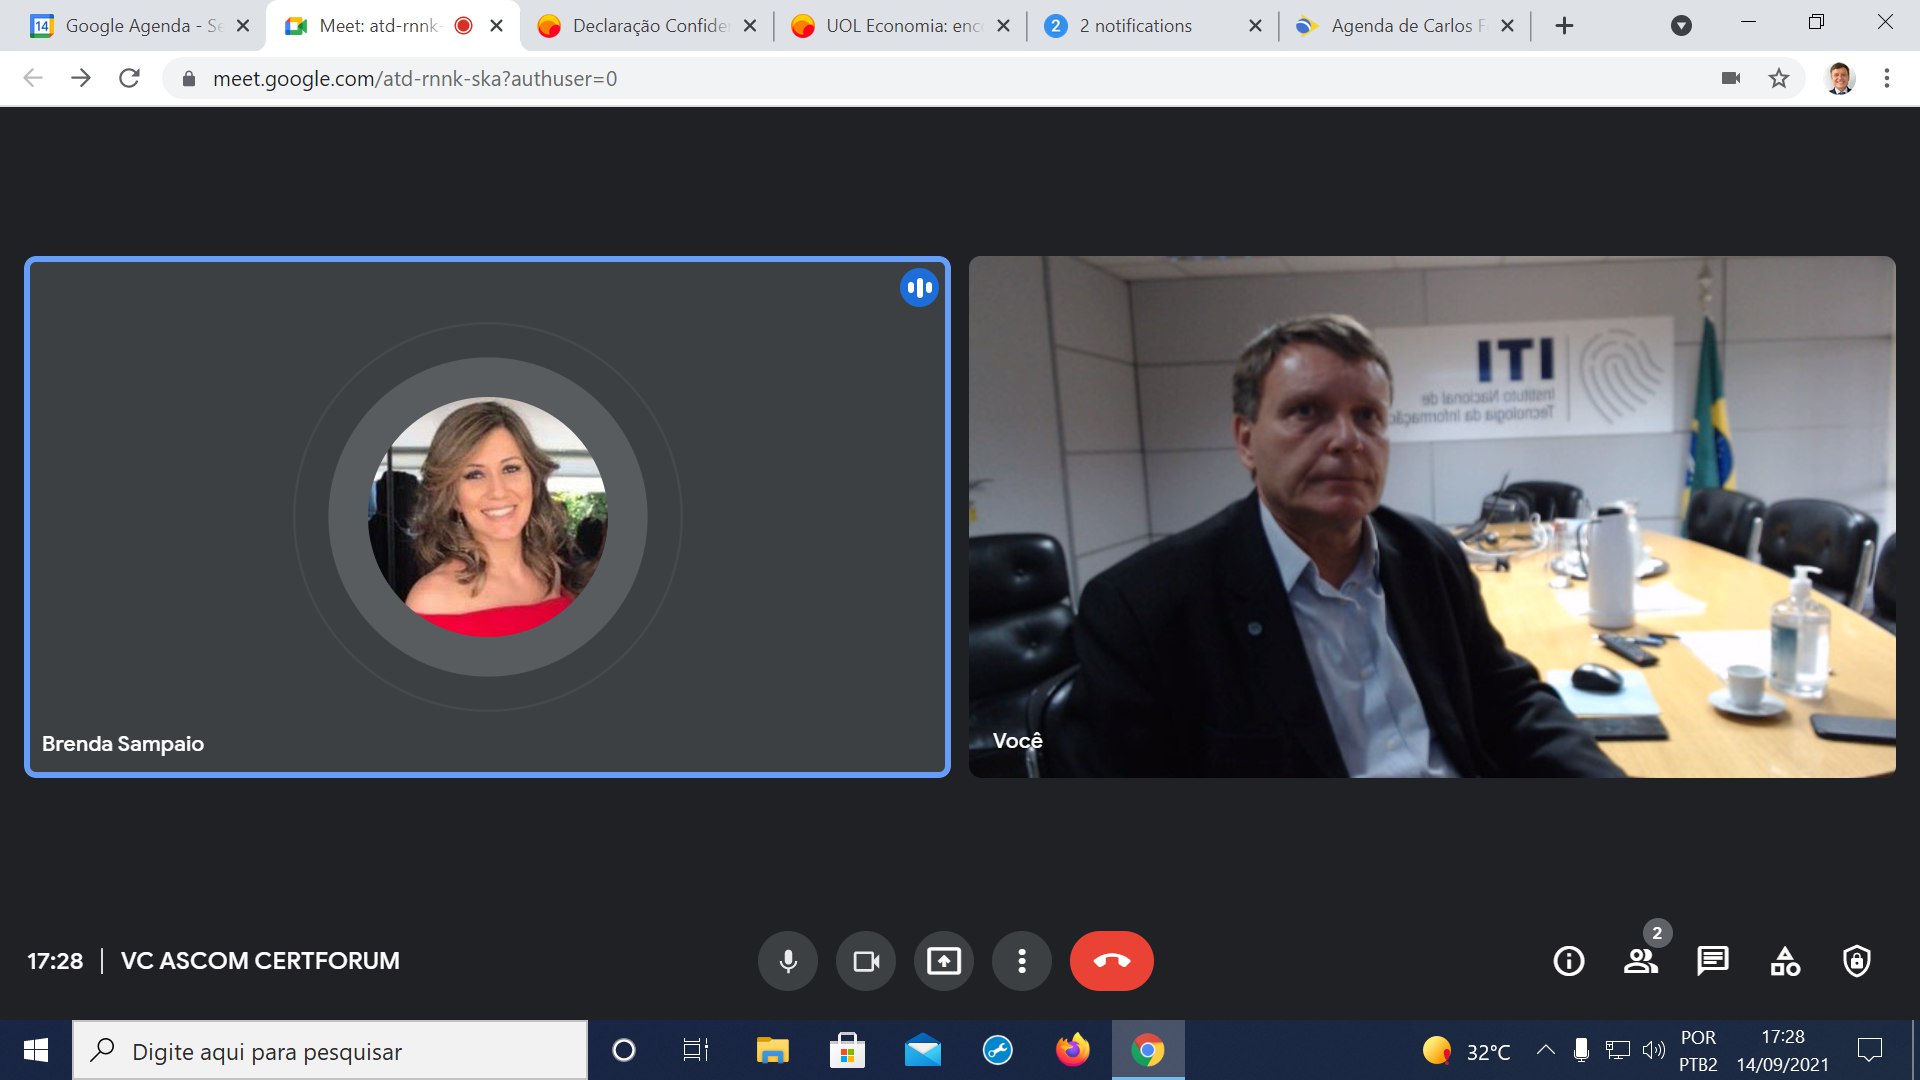
Task: Hang up the call
Action: pyautogui.click(x=1113, y=960)
